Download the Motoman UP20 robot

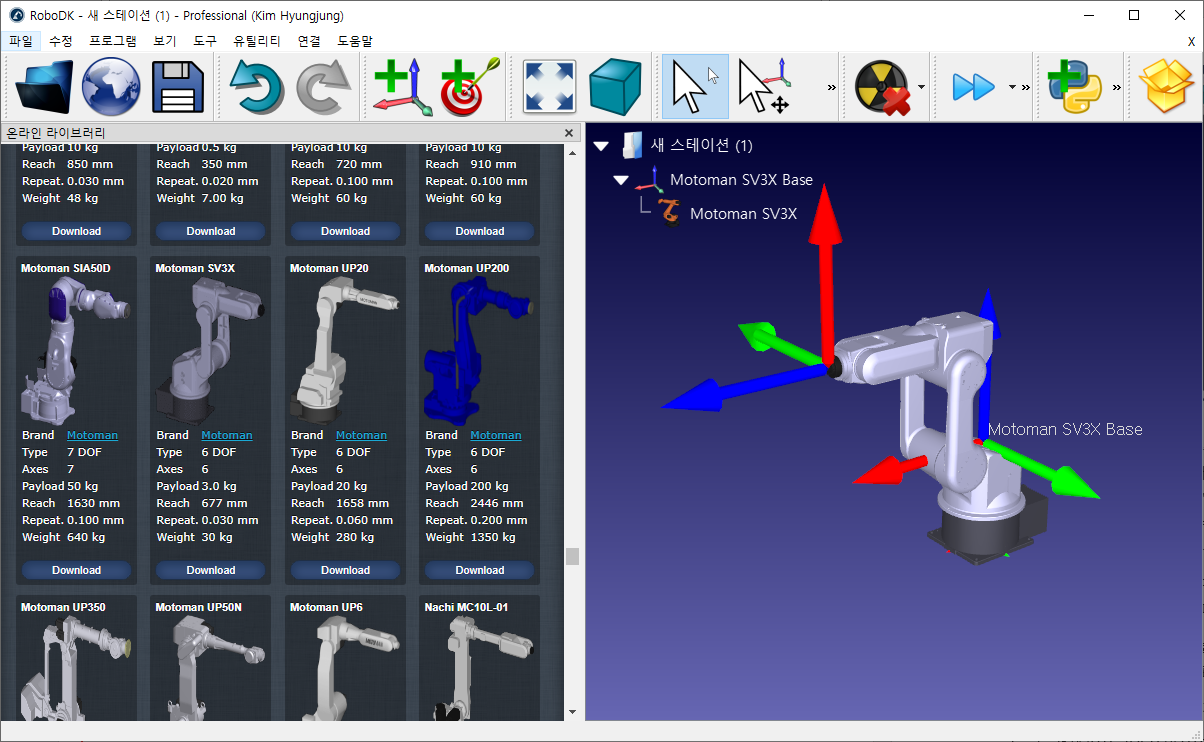coord(345,570)
